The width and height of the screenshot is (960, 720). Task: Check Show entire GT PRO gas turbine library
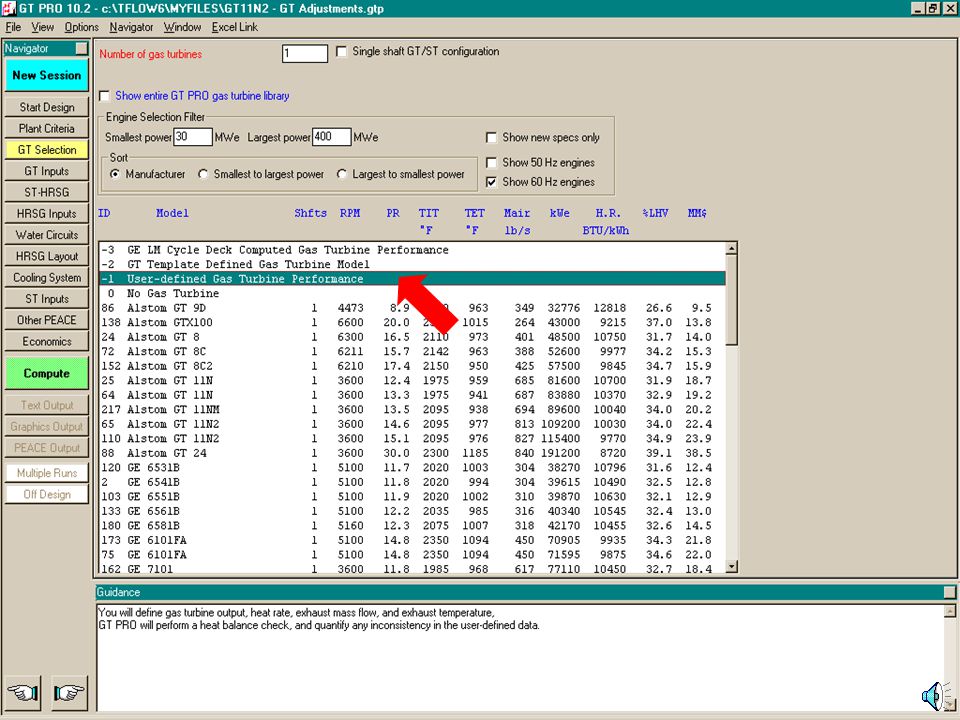(105, 96)
